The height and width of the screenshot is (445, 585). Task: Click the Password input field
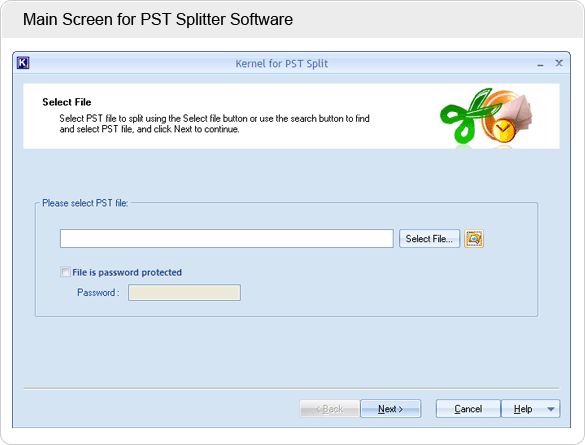(184, 292)
